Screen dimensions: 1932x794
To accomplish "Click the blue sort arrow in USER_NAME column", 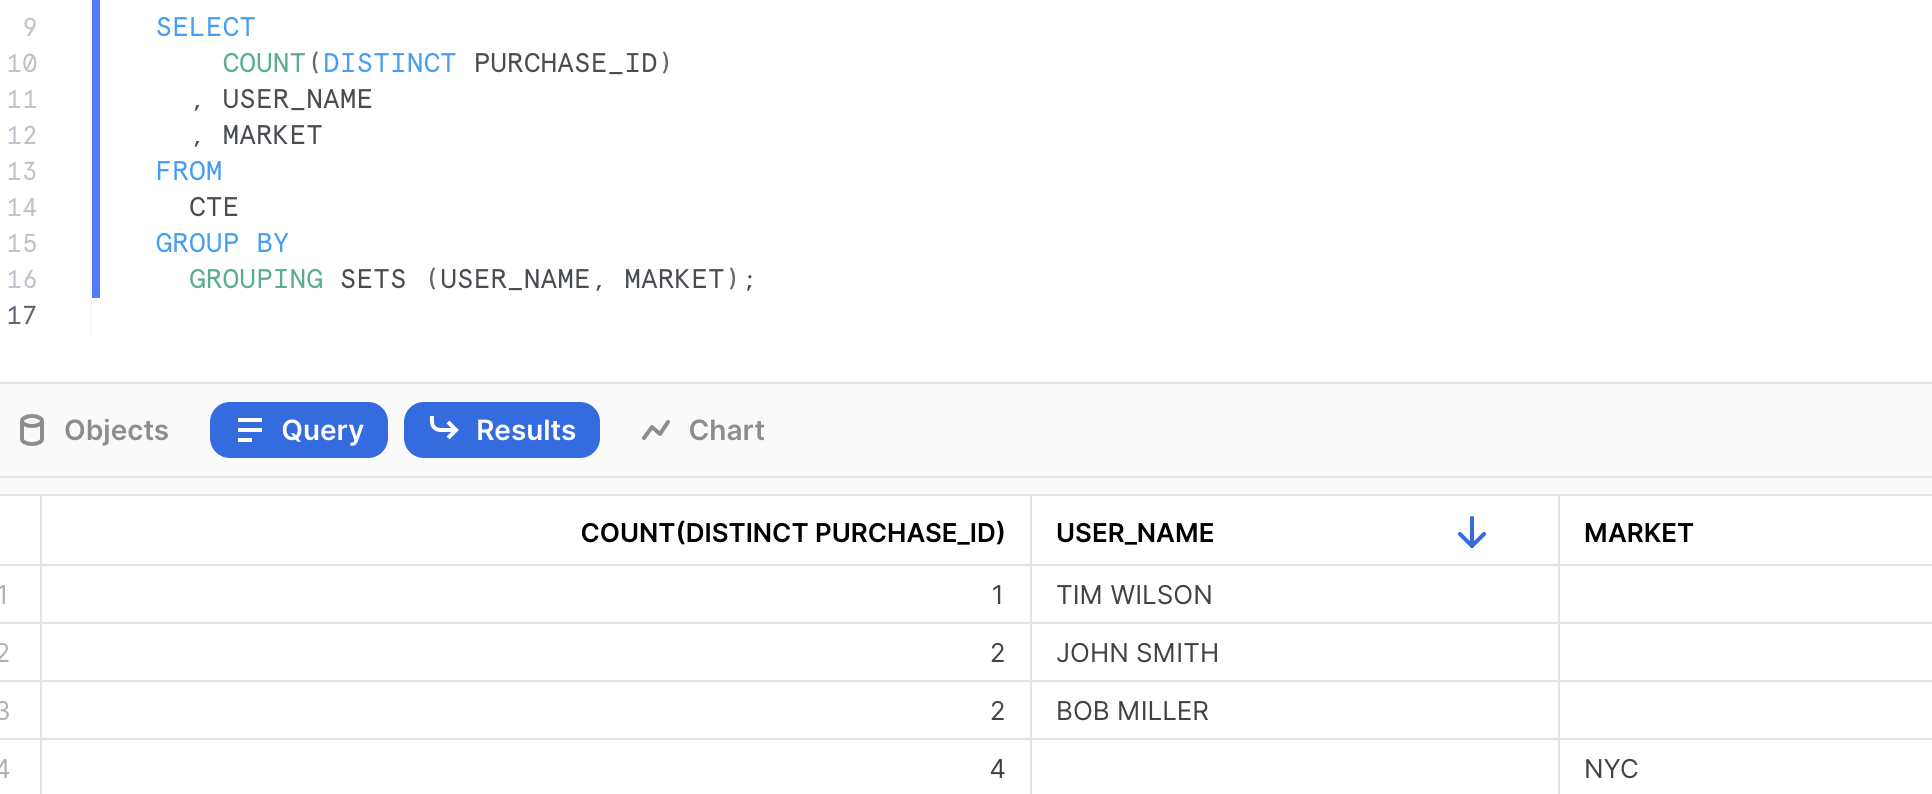I will tap(1471, 532).
